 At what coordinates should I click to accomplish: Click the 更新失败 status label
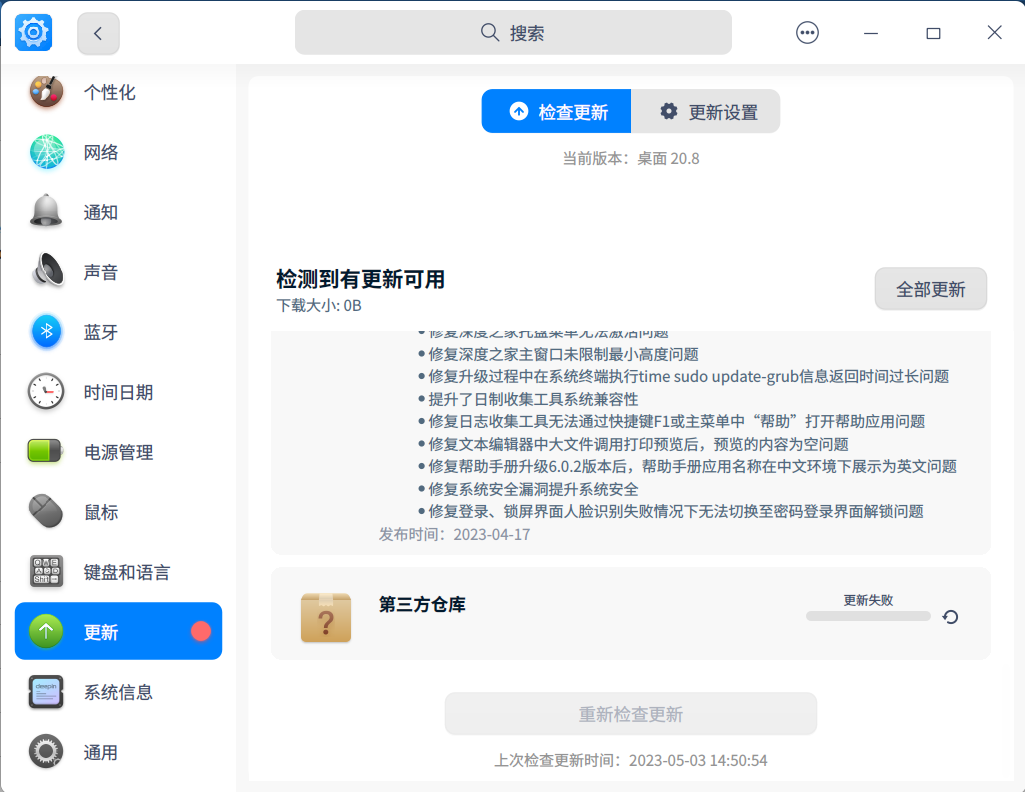(x=868, y=600)
